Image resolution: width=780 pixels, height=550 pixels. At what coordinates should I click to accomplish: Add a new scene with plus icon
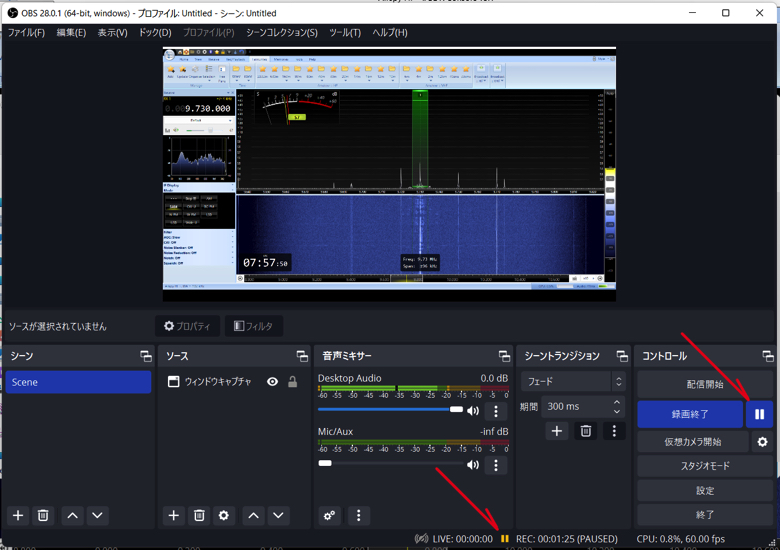click(x=18, y=516)
